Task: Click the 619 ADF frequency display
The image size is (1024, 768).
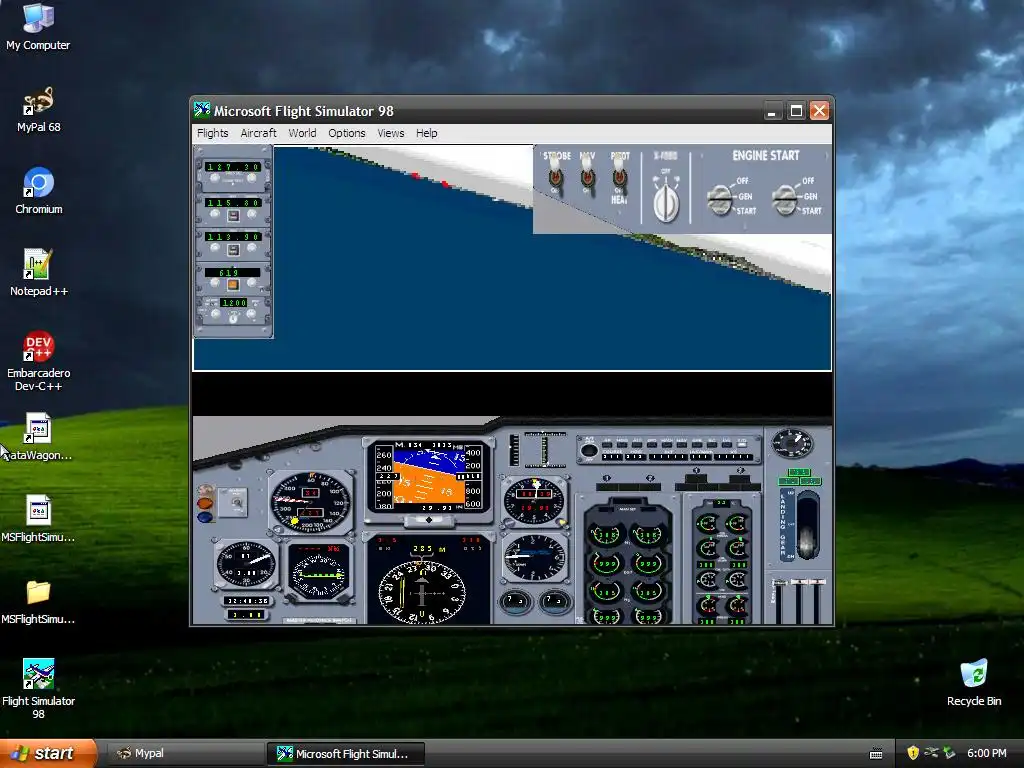Action: (x=232, y=272)
